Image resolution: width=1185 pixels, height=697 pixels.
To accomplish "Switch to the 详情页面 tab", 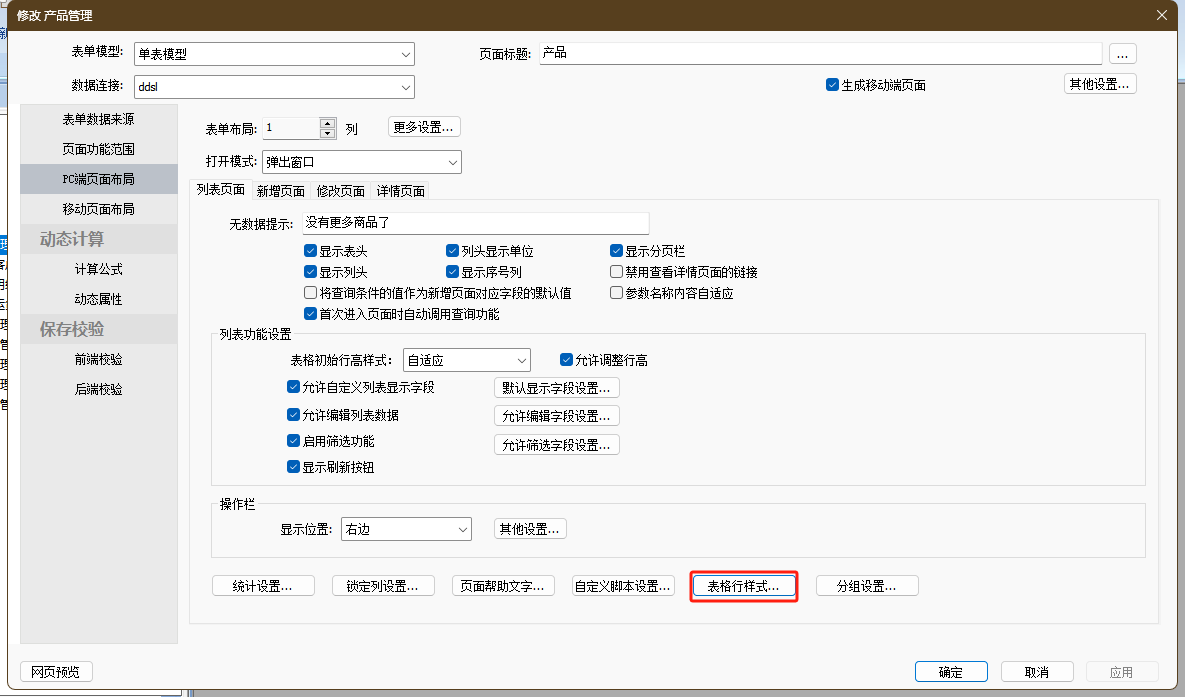I will (400, 191).
